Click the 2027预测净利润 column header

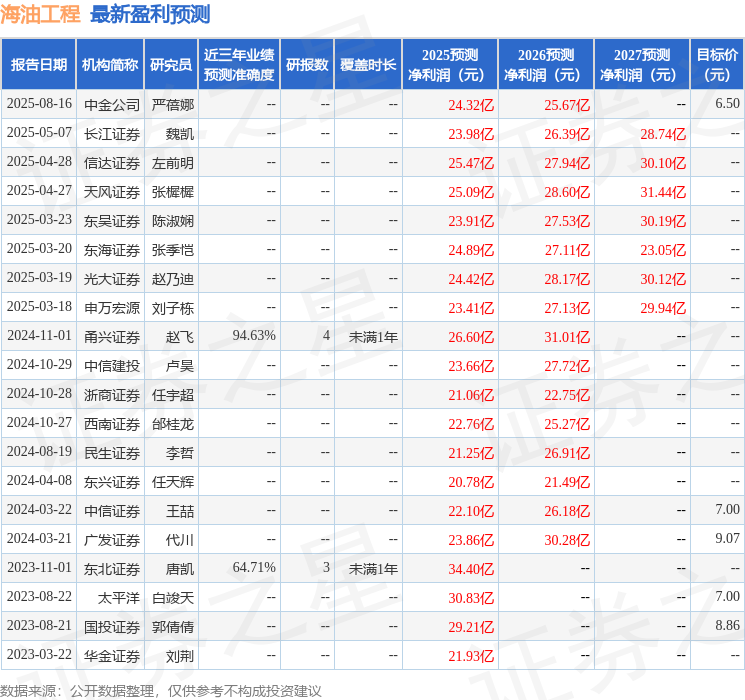point(641,65)
